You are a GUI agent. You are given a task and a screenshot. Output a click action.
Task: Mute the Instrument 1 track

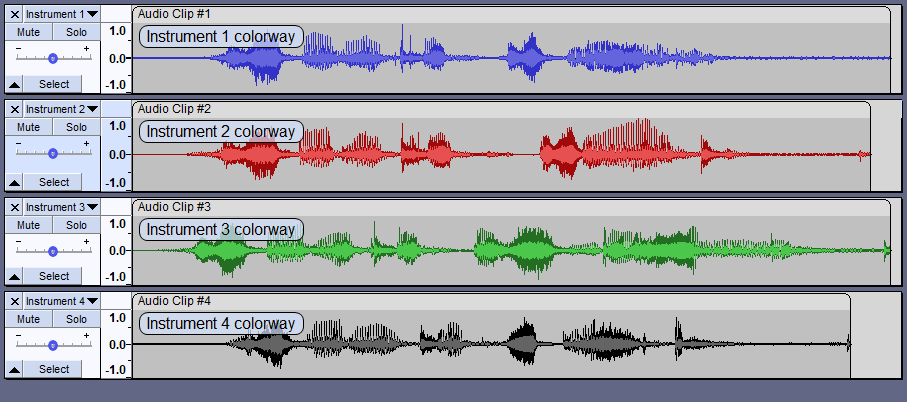28,32
